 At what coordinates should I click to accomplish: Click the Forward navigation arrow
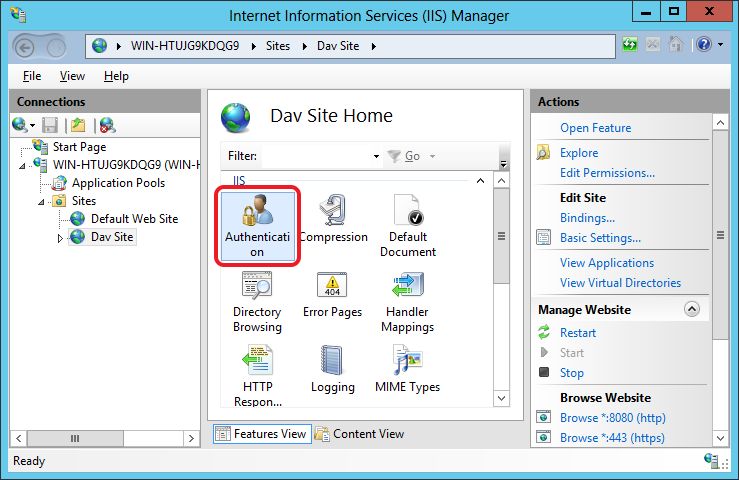[56, 47]
